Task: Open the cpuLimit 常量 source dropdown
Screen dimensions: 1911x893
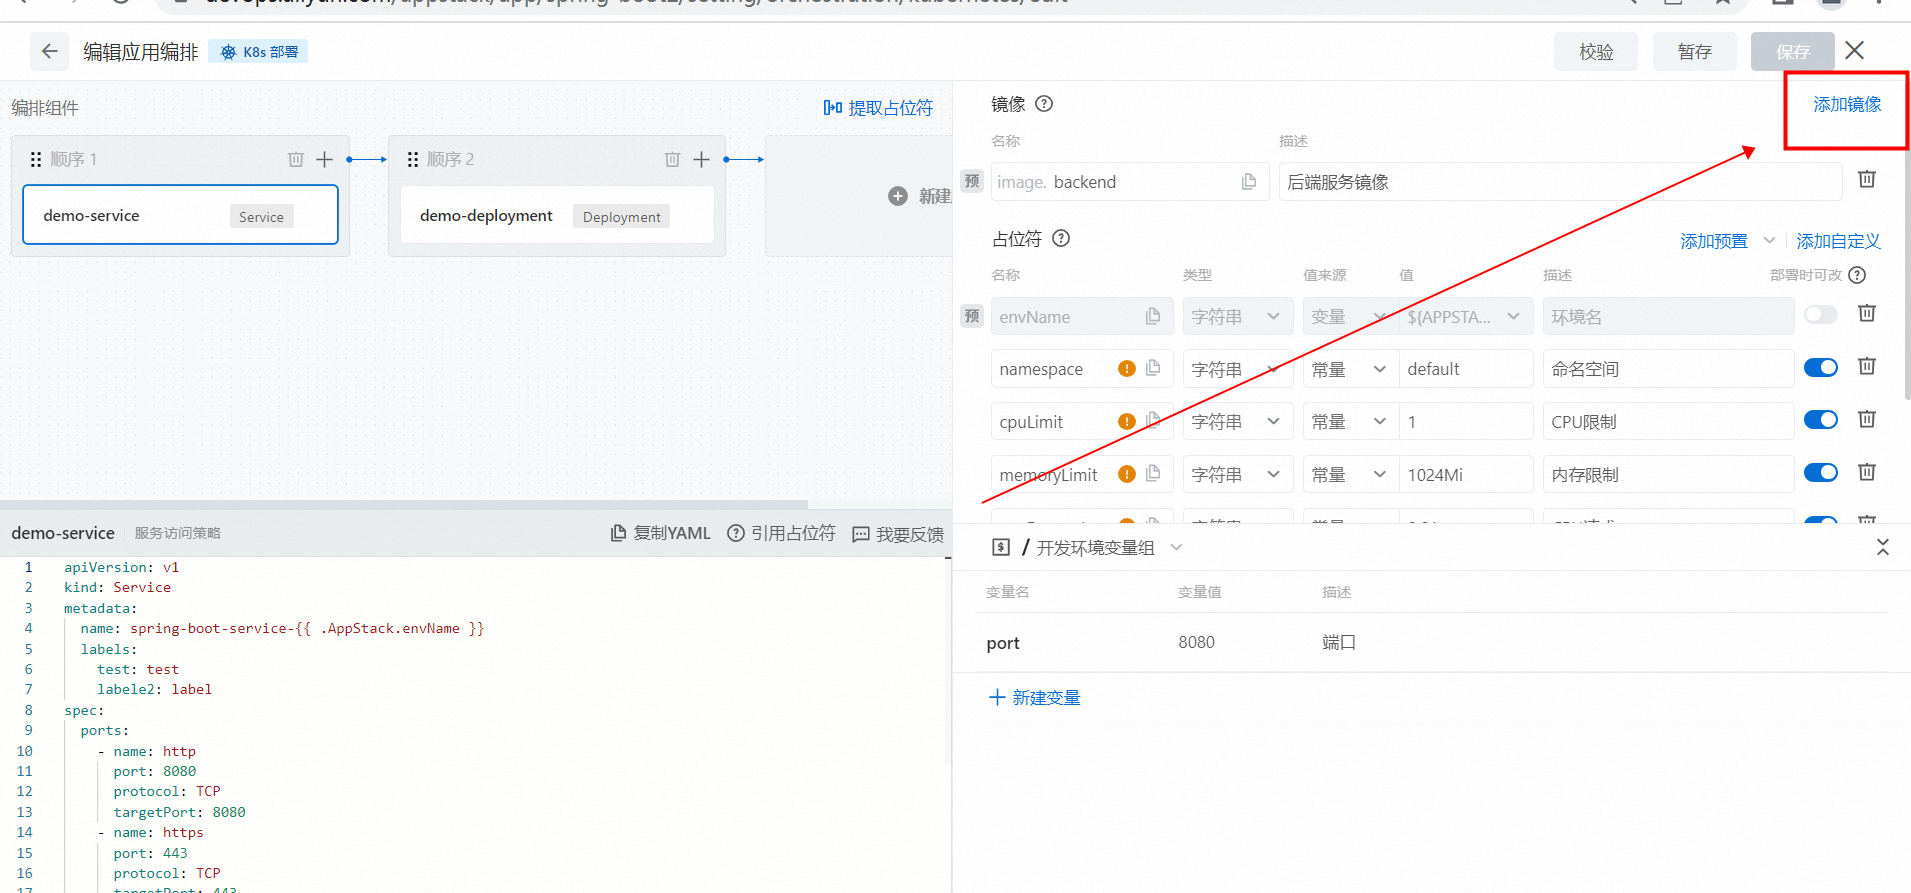Action: [1350, 422]
